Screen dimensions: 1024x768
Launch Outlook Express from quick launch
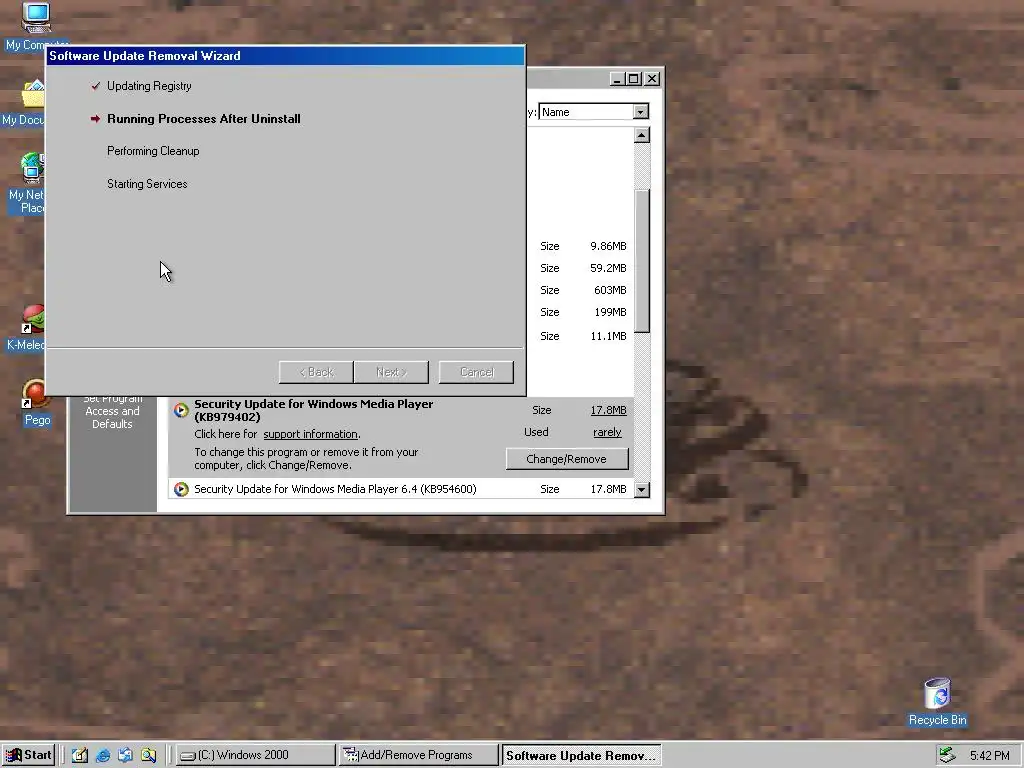coord(125,756)
